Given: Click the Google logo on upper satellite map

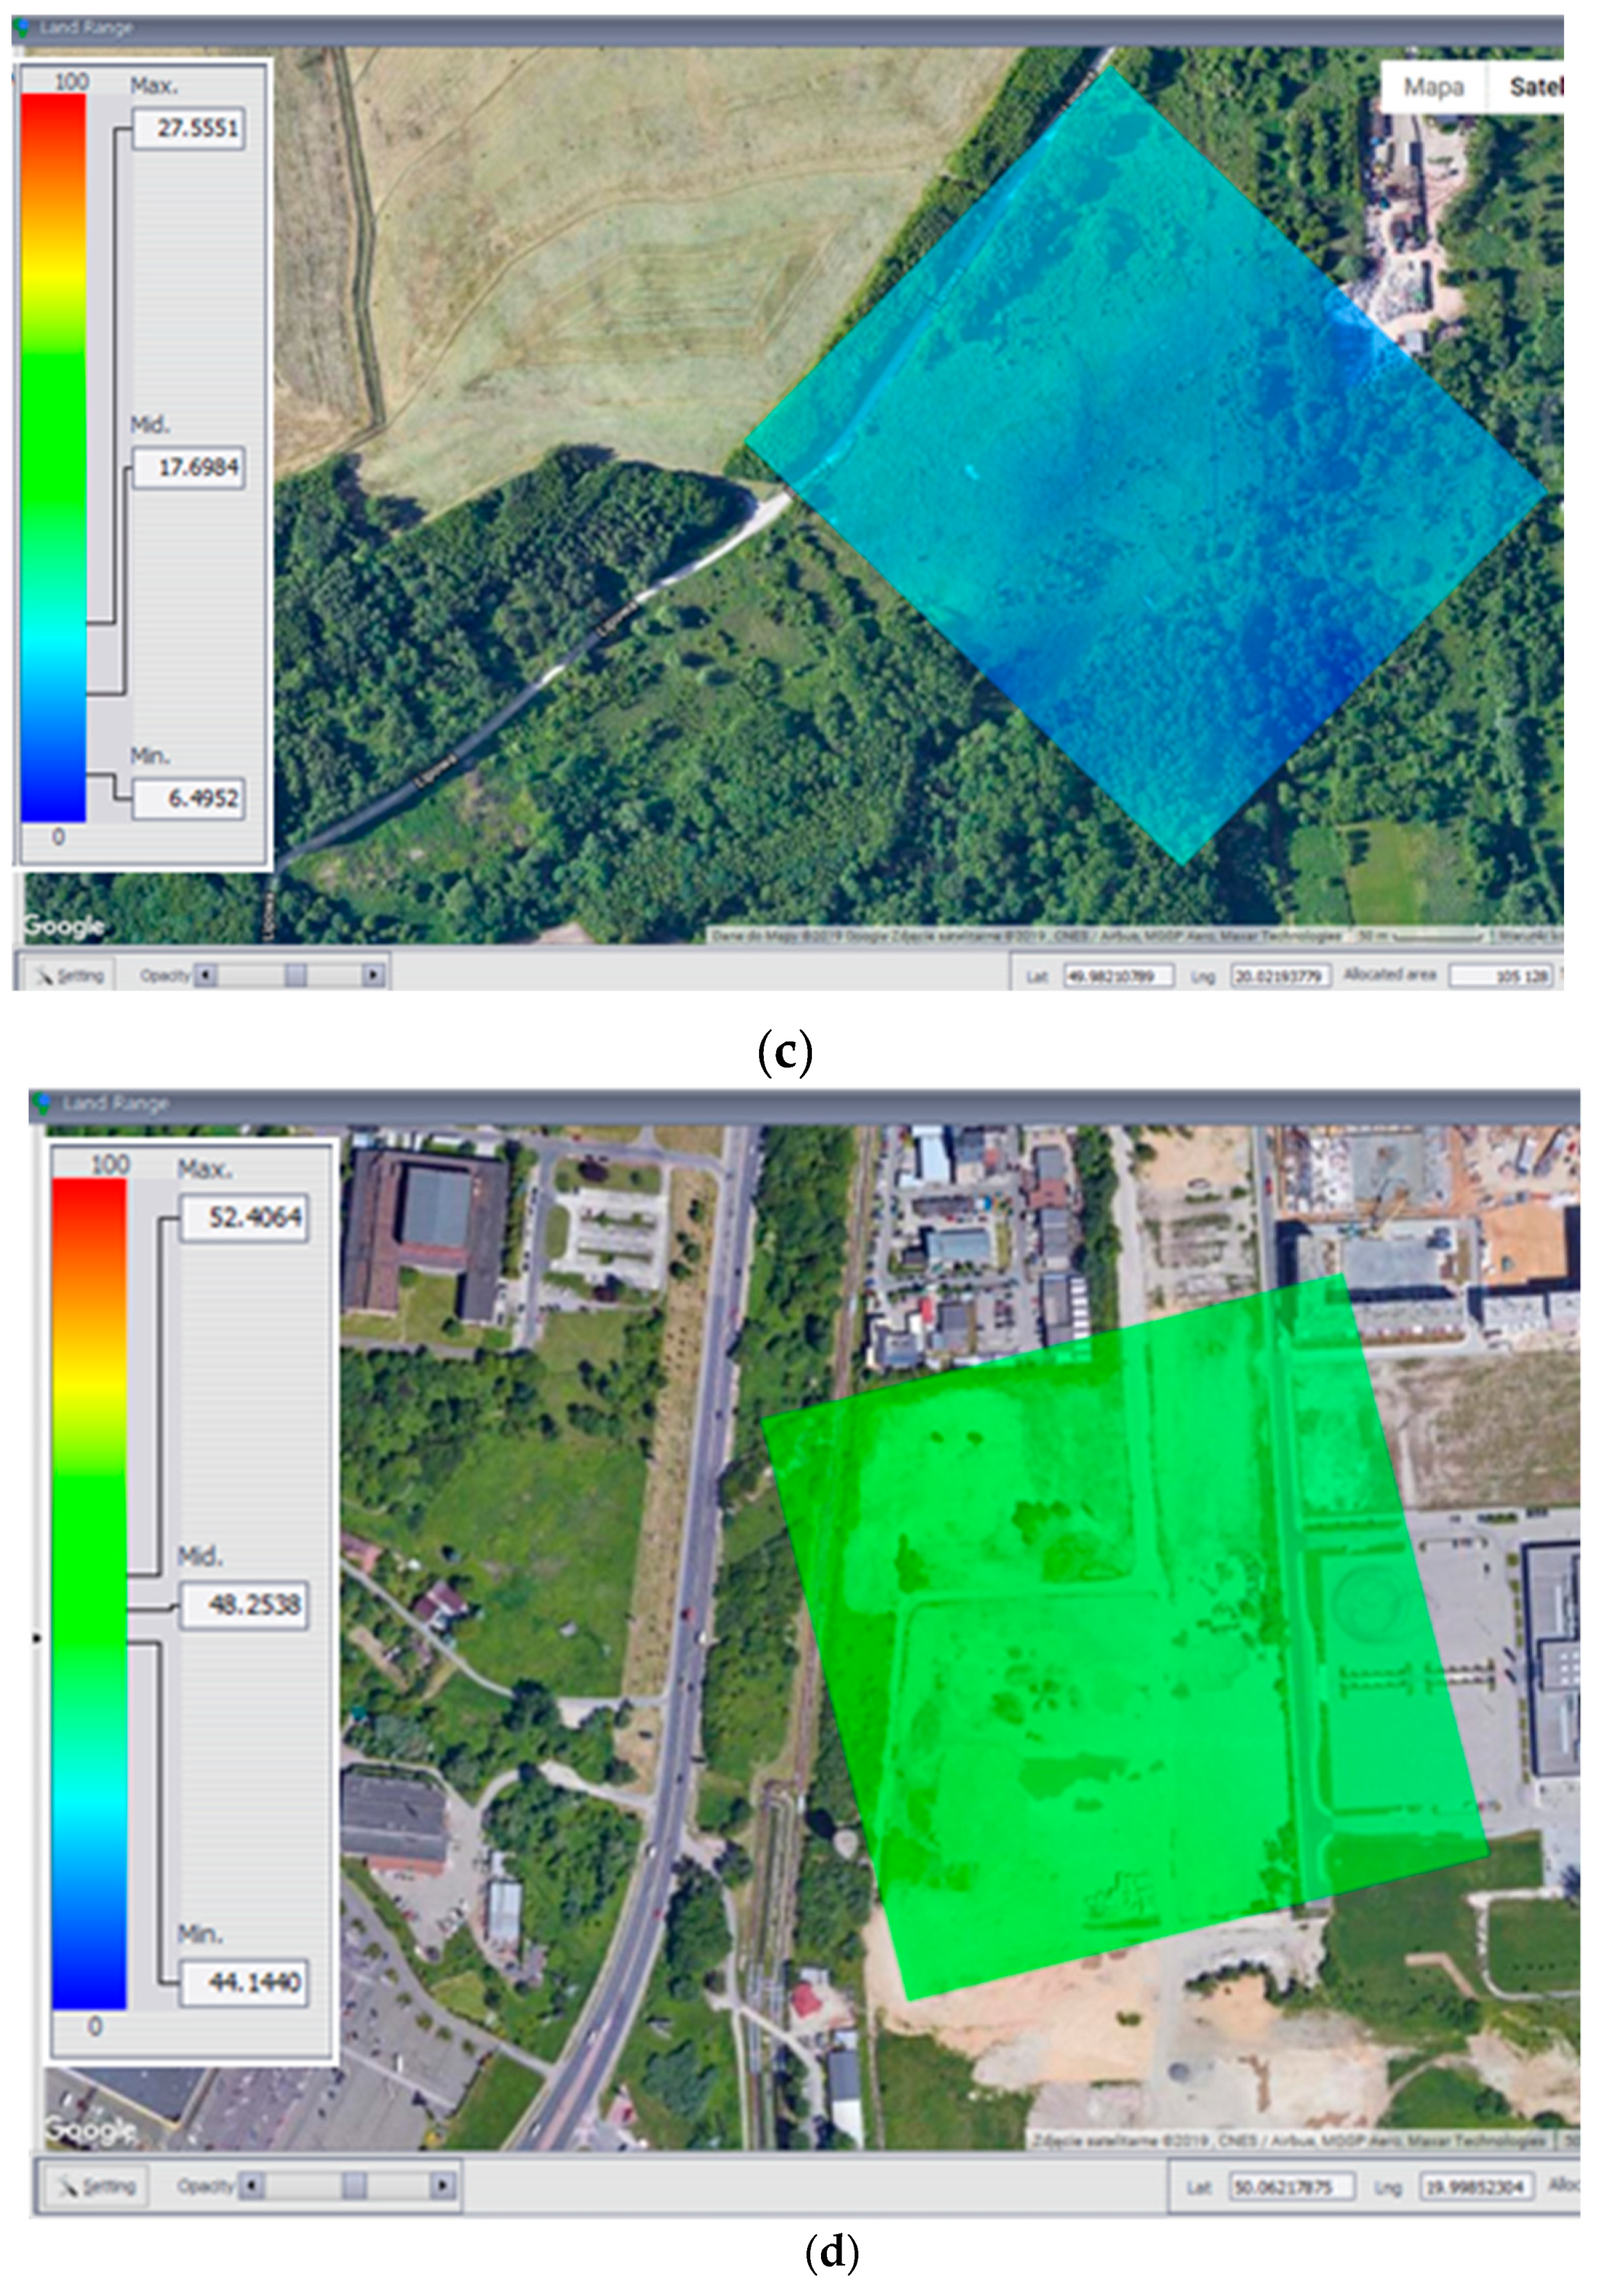Looking at the screenshot, I should (x=64, y=926).
